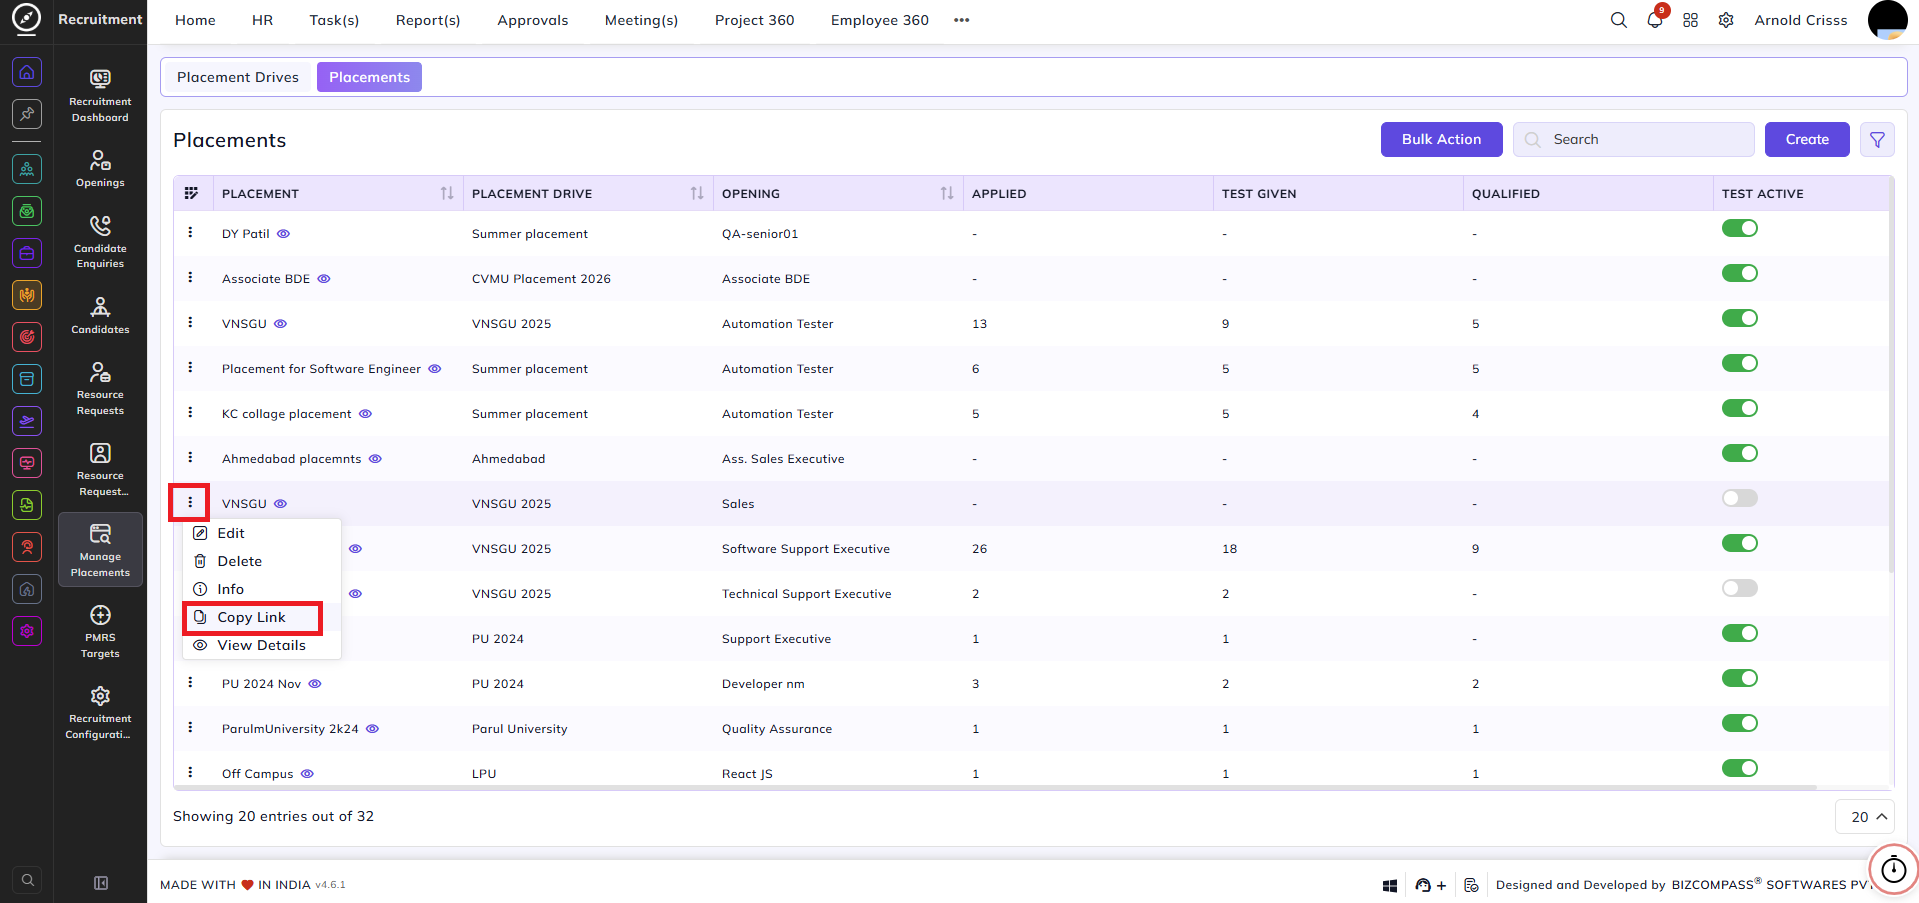Open more options ellipsis in top menu
The image size is (1919, 903).
[x=961, y=20]
